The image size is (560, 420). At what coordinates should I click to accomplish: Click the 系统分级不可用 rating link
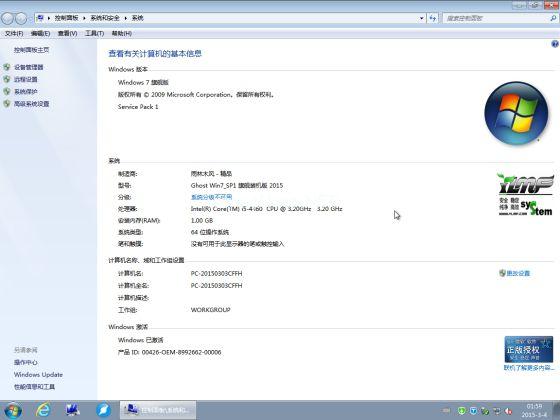coord(211,197)
